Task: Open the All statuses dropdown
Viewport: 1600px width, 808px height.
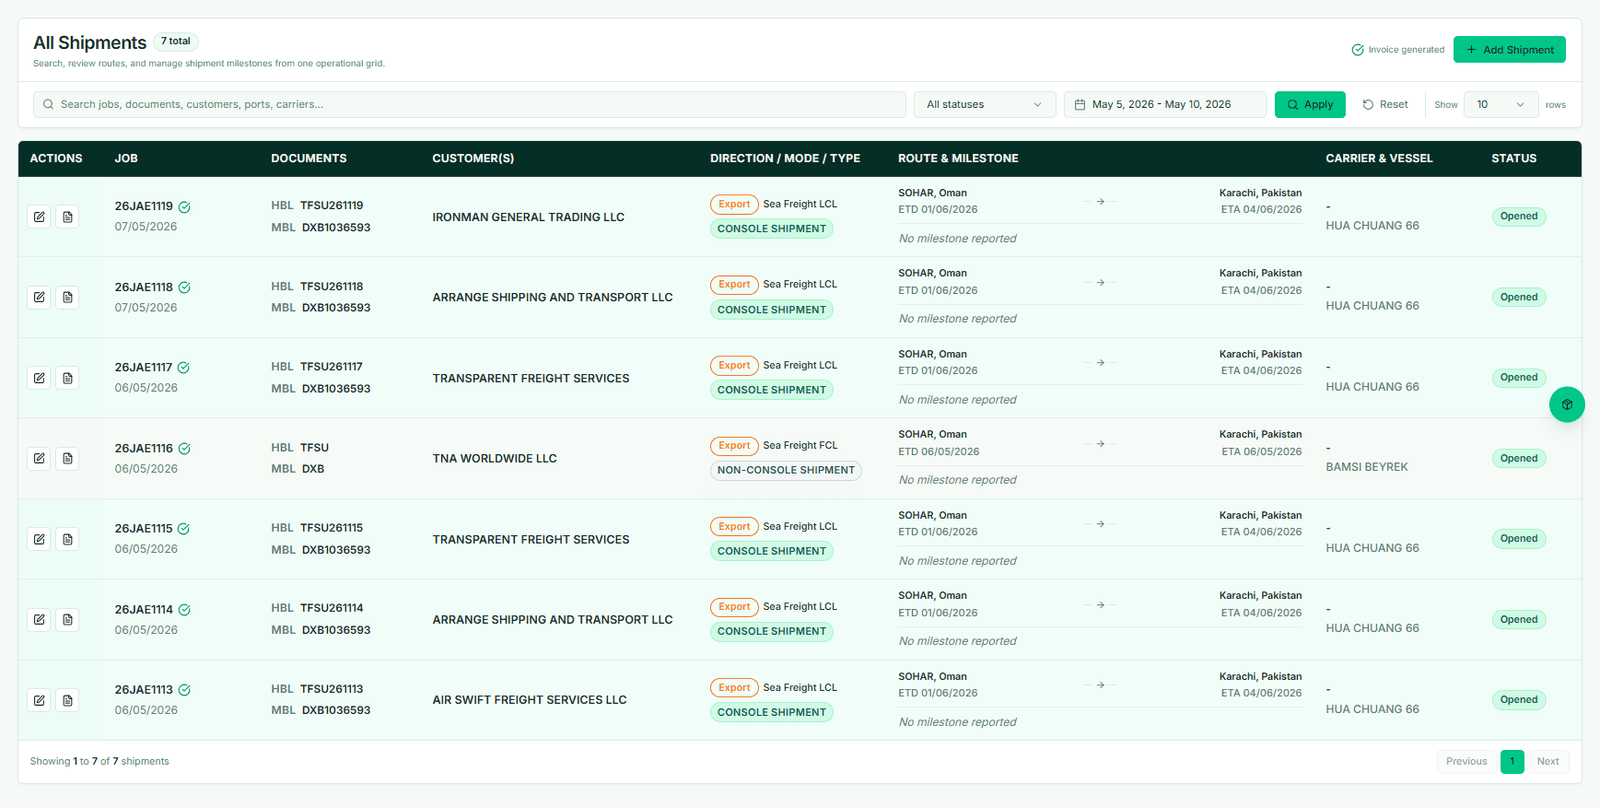Action: tap(985, 104)
